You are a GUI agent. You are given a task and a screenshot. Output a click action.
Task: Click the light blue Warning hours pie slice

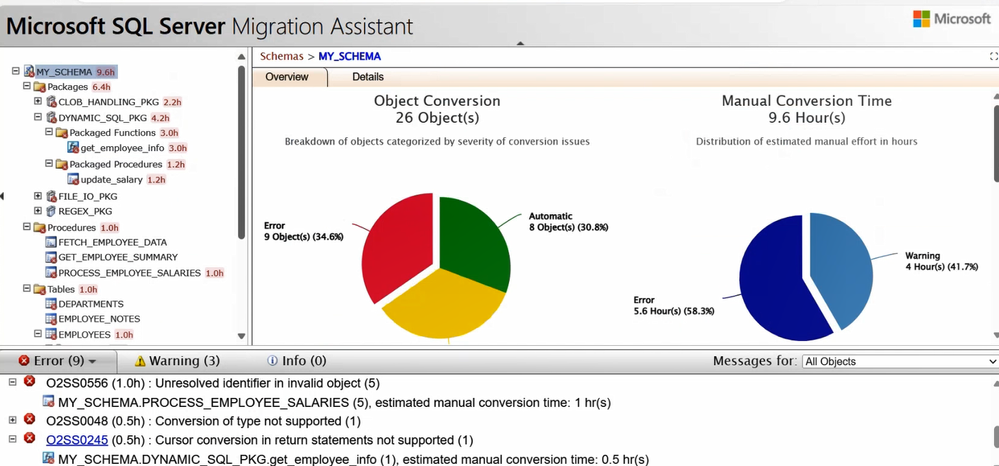tap(844, 266)
